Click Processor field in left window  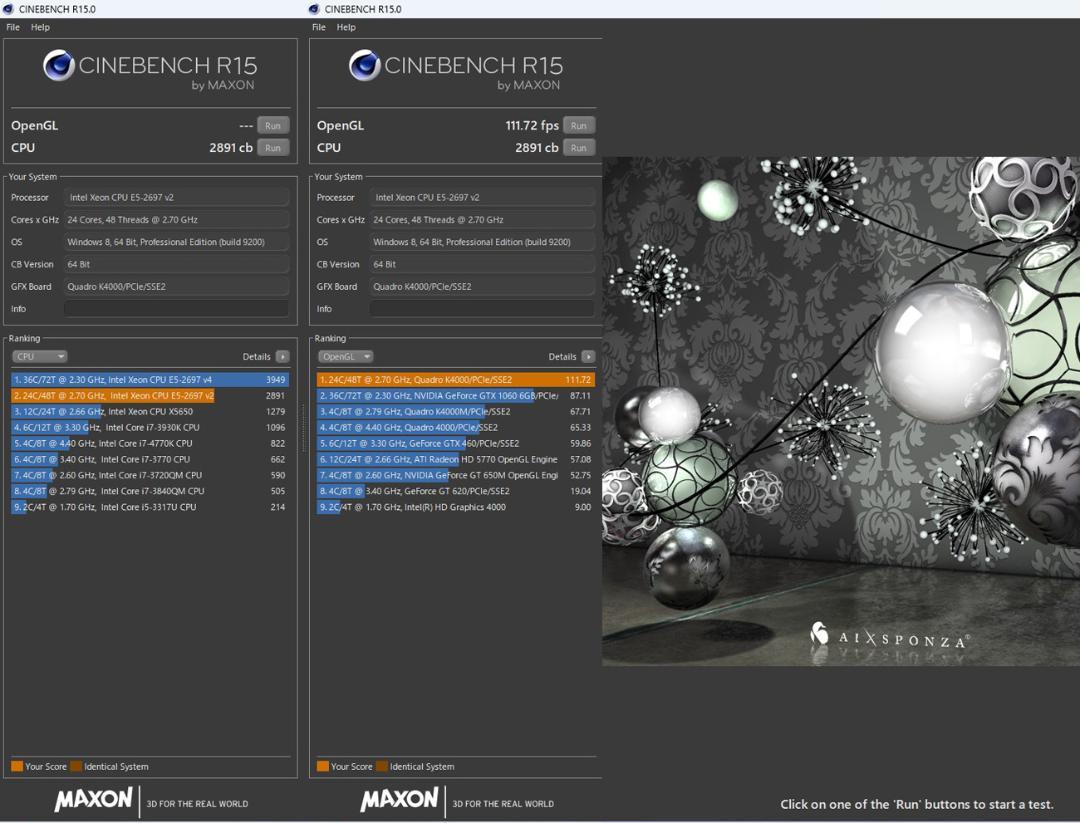(x=176, y=197)
